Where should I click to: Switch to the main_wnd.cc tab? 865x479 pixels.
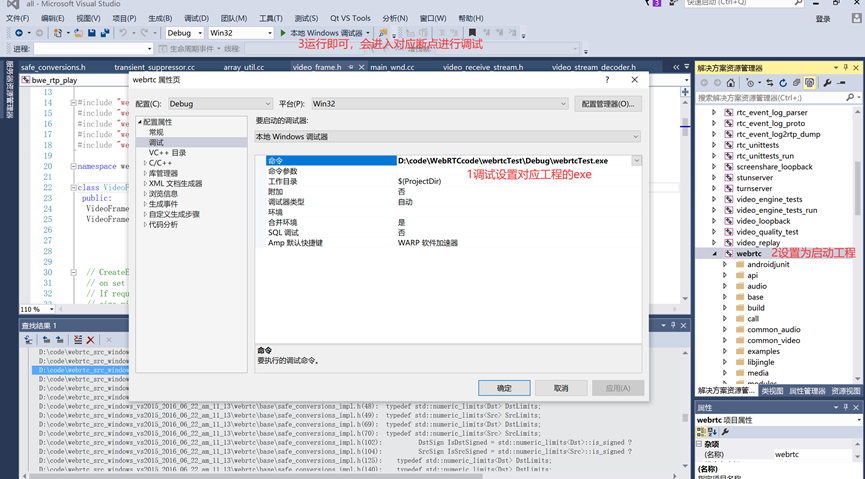click(x=392, y=67)
